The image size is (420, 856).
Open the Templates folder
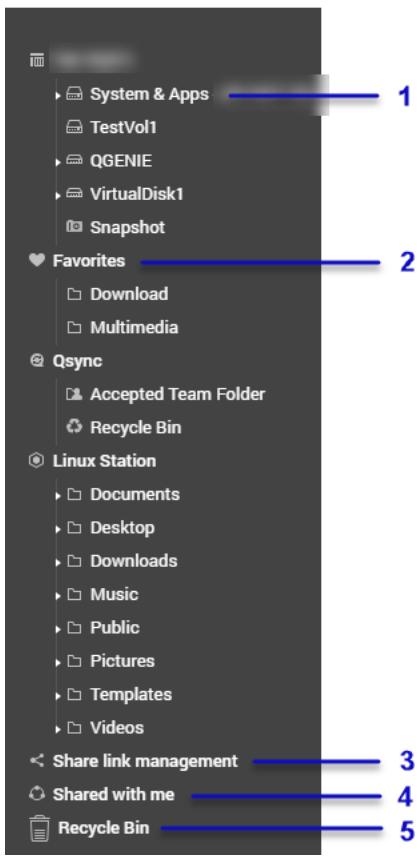coord(131,694)
